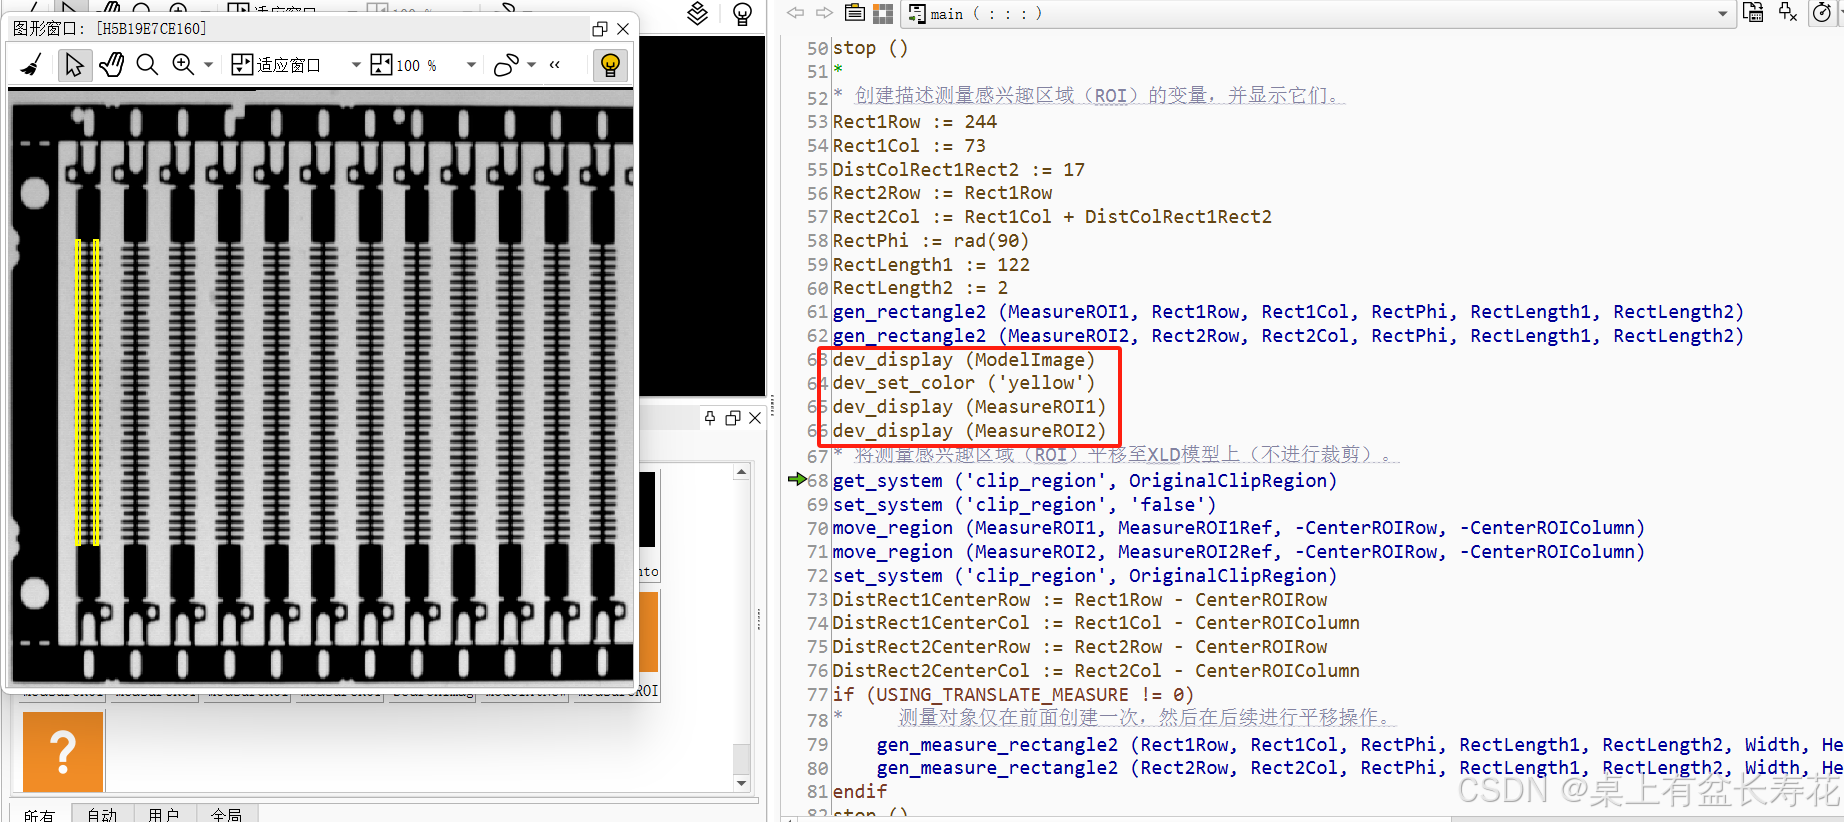Switch to the 用户 variables tab
Image resolution: width=1844 pixels, height=822 pixels.
[163, 814]
